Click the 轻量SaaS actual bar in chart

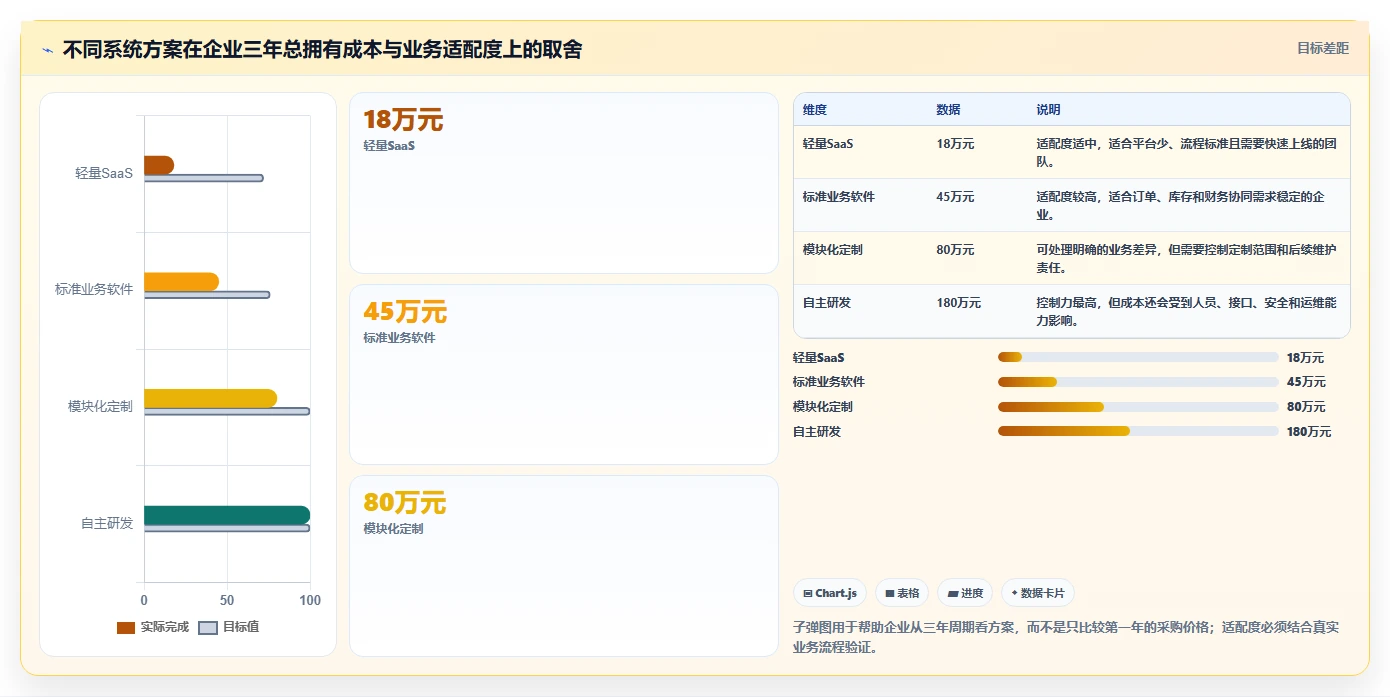pos(159,165)
